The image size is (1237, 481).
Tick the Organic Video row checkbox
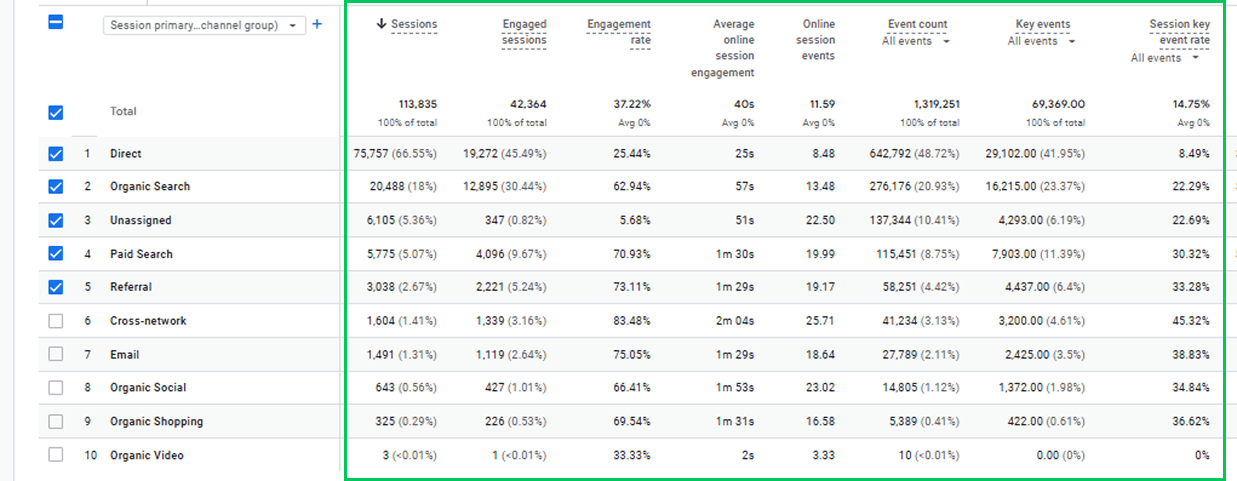click(56, 455)
